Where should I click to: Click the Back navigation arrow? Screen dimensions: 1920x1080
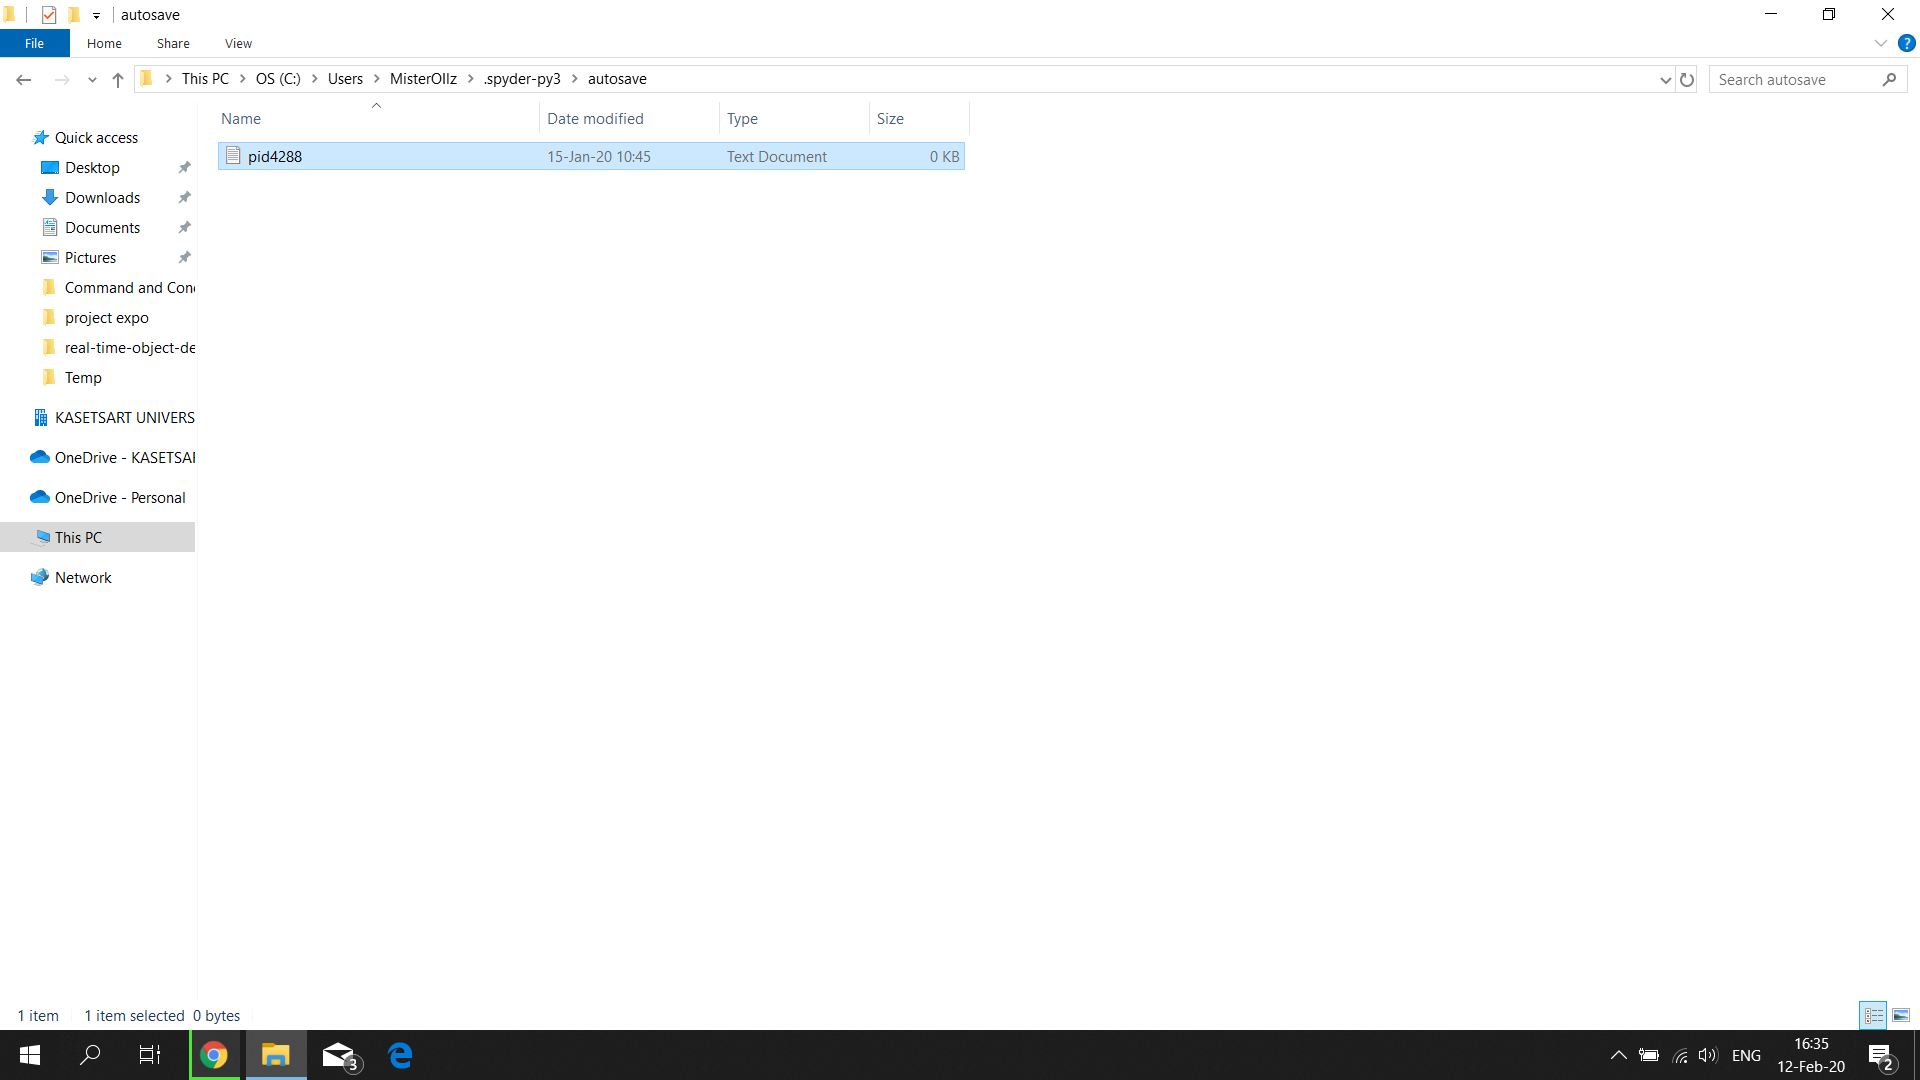(x=24, y=80)
